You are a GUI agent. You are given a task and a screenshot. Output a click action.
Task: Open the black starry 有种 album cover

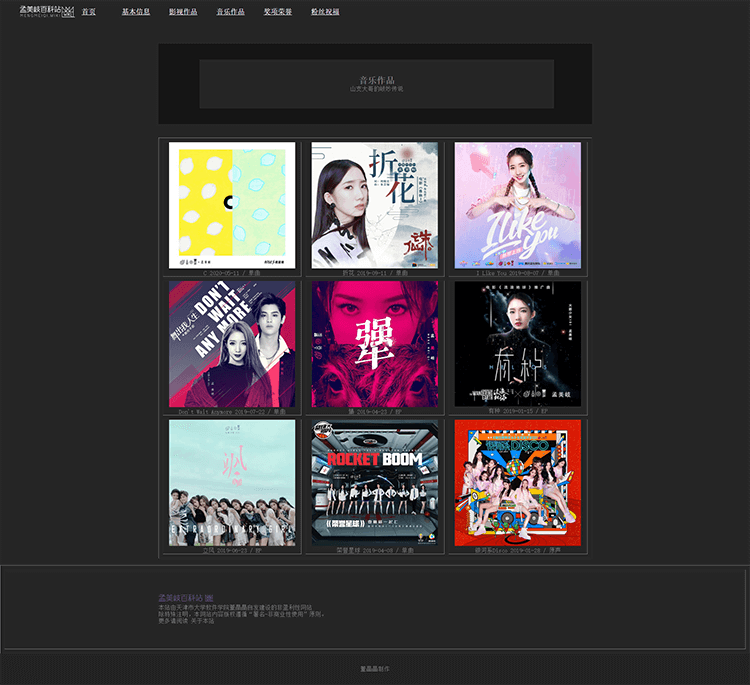coord(518,344)
